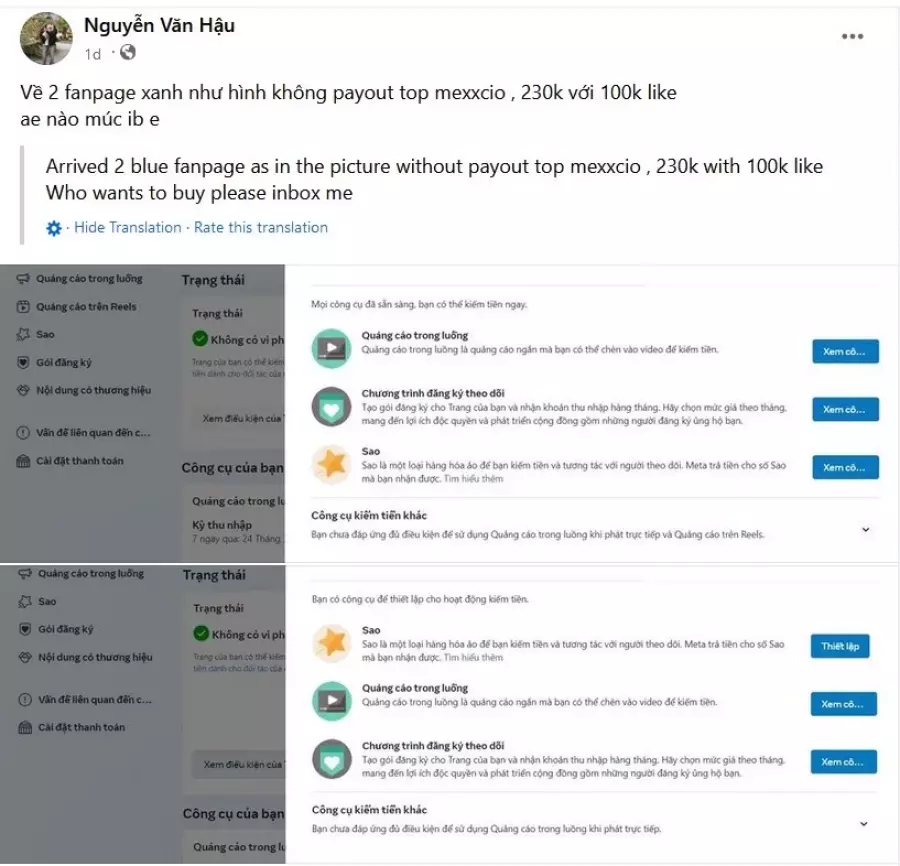The height and width of the screenshot is (866, 900).
Task: Click the in-stream ads video icon in upper panel
Action: [x=331, y=348]
